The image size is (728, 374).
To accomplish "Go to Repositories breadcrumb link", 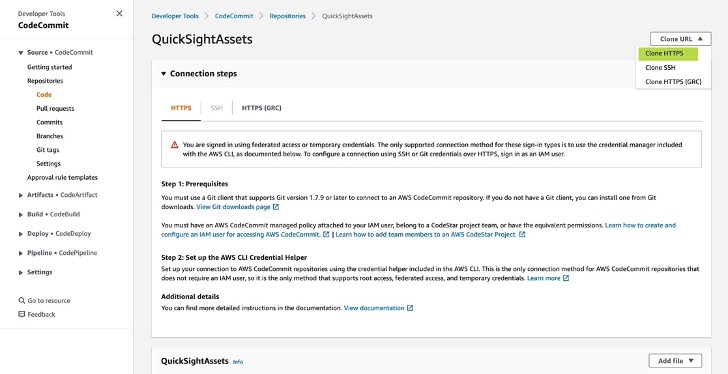I will (287, 16).
